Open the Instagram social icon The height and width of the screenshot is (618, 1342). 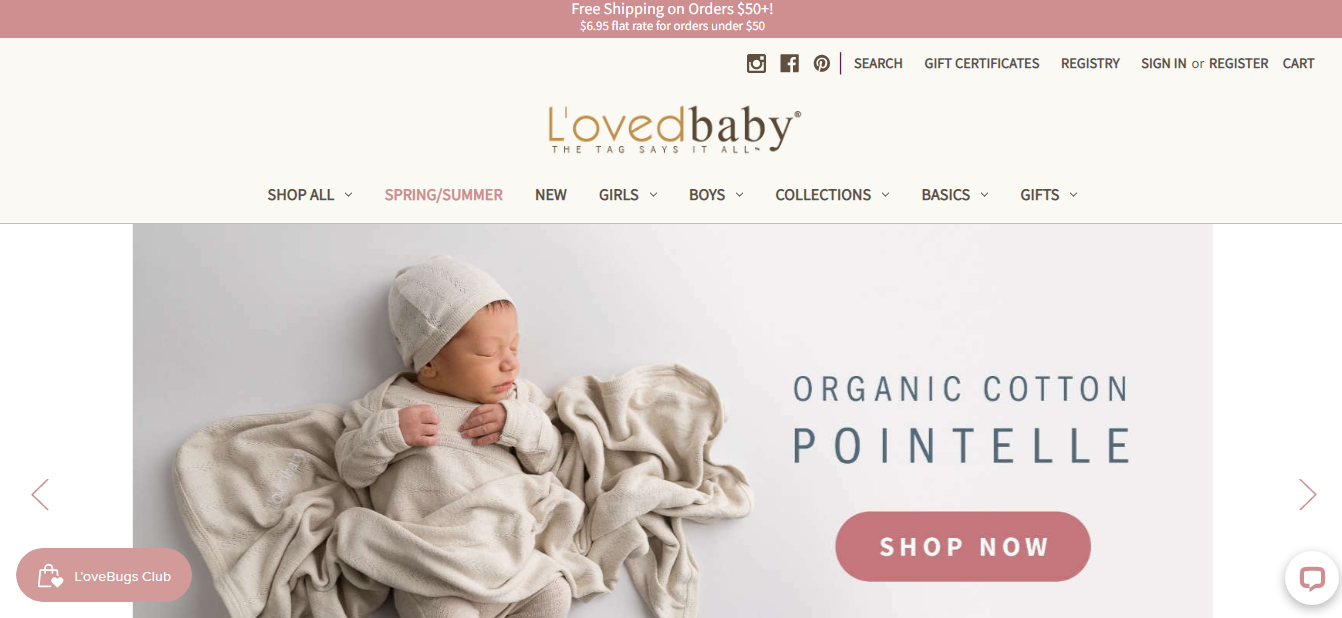(x=756, y=63)
